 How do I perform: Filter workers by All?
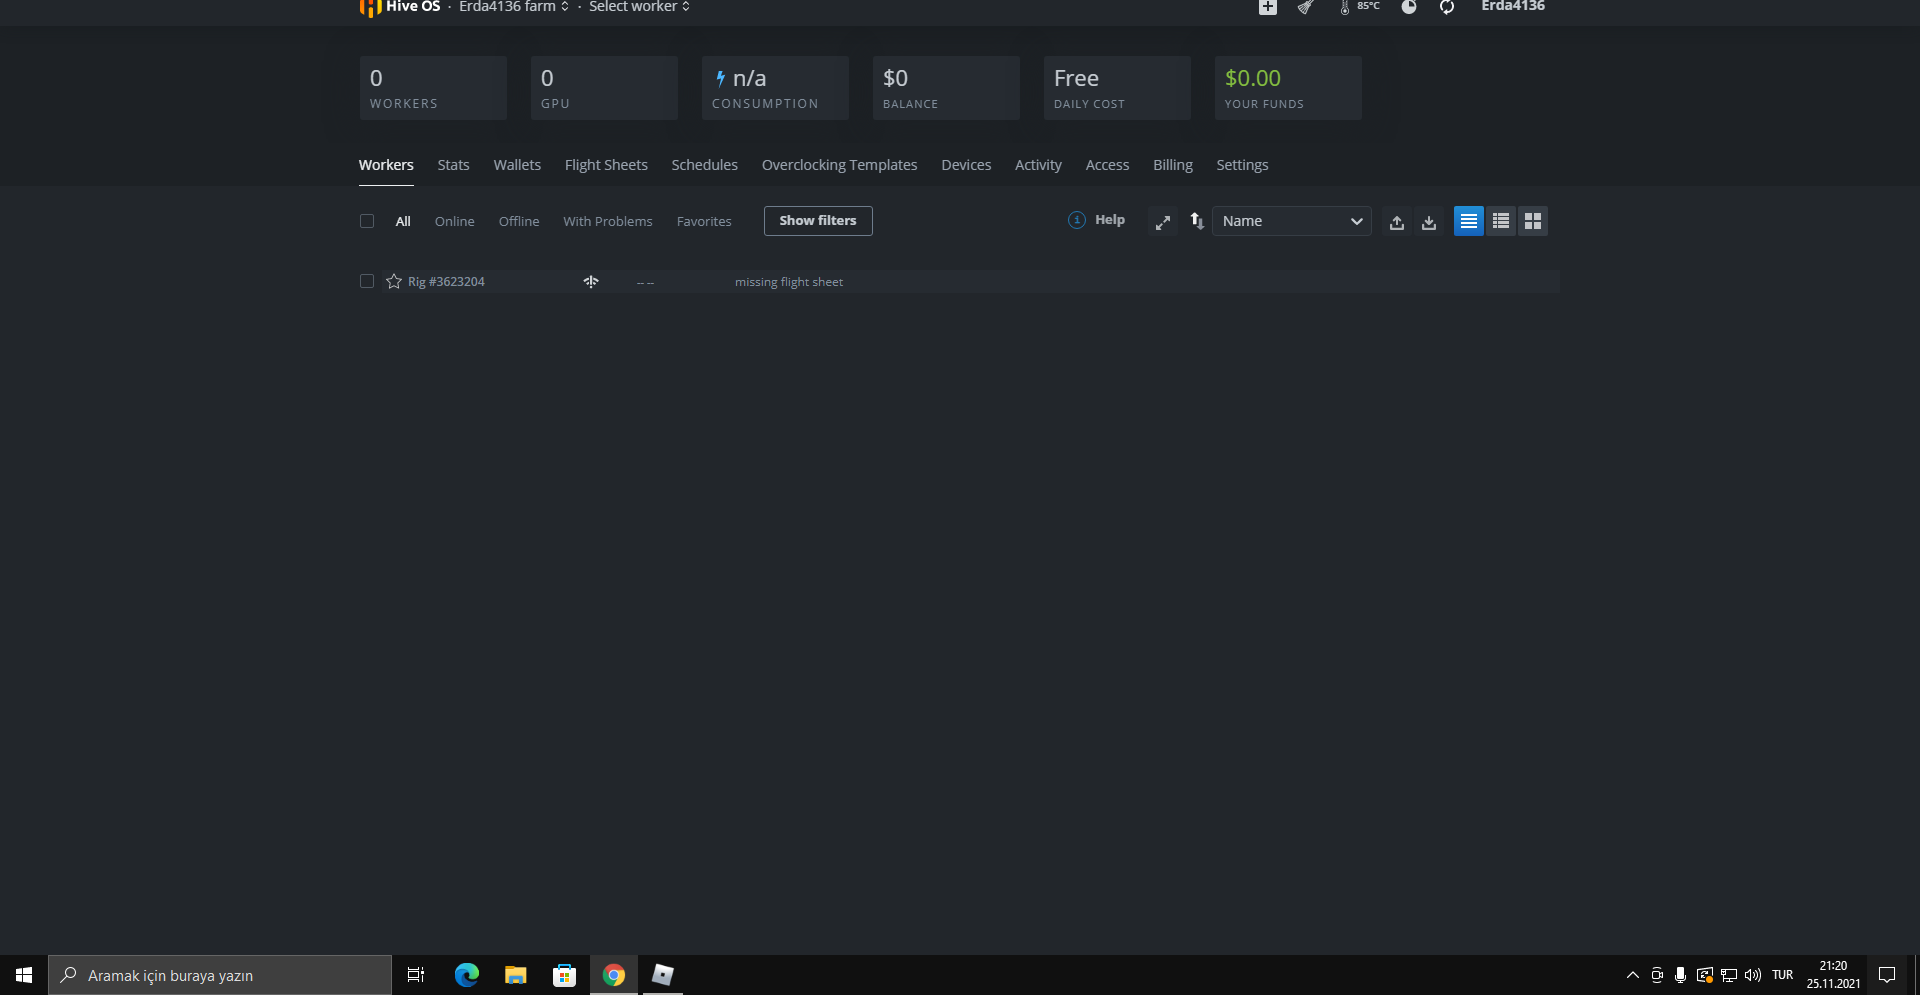tap(403, 221)
